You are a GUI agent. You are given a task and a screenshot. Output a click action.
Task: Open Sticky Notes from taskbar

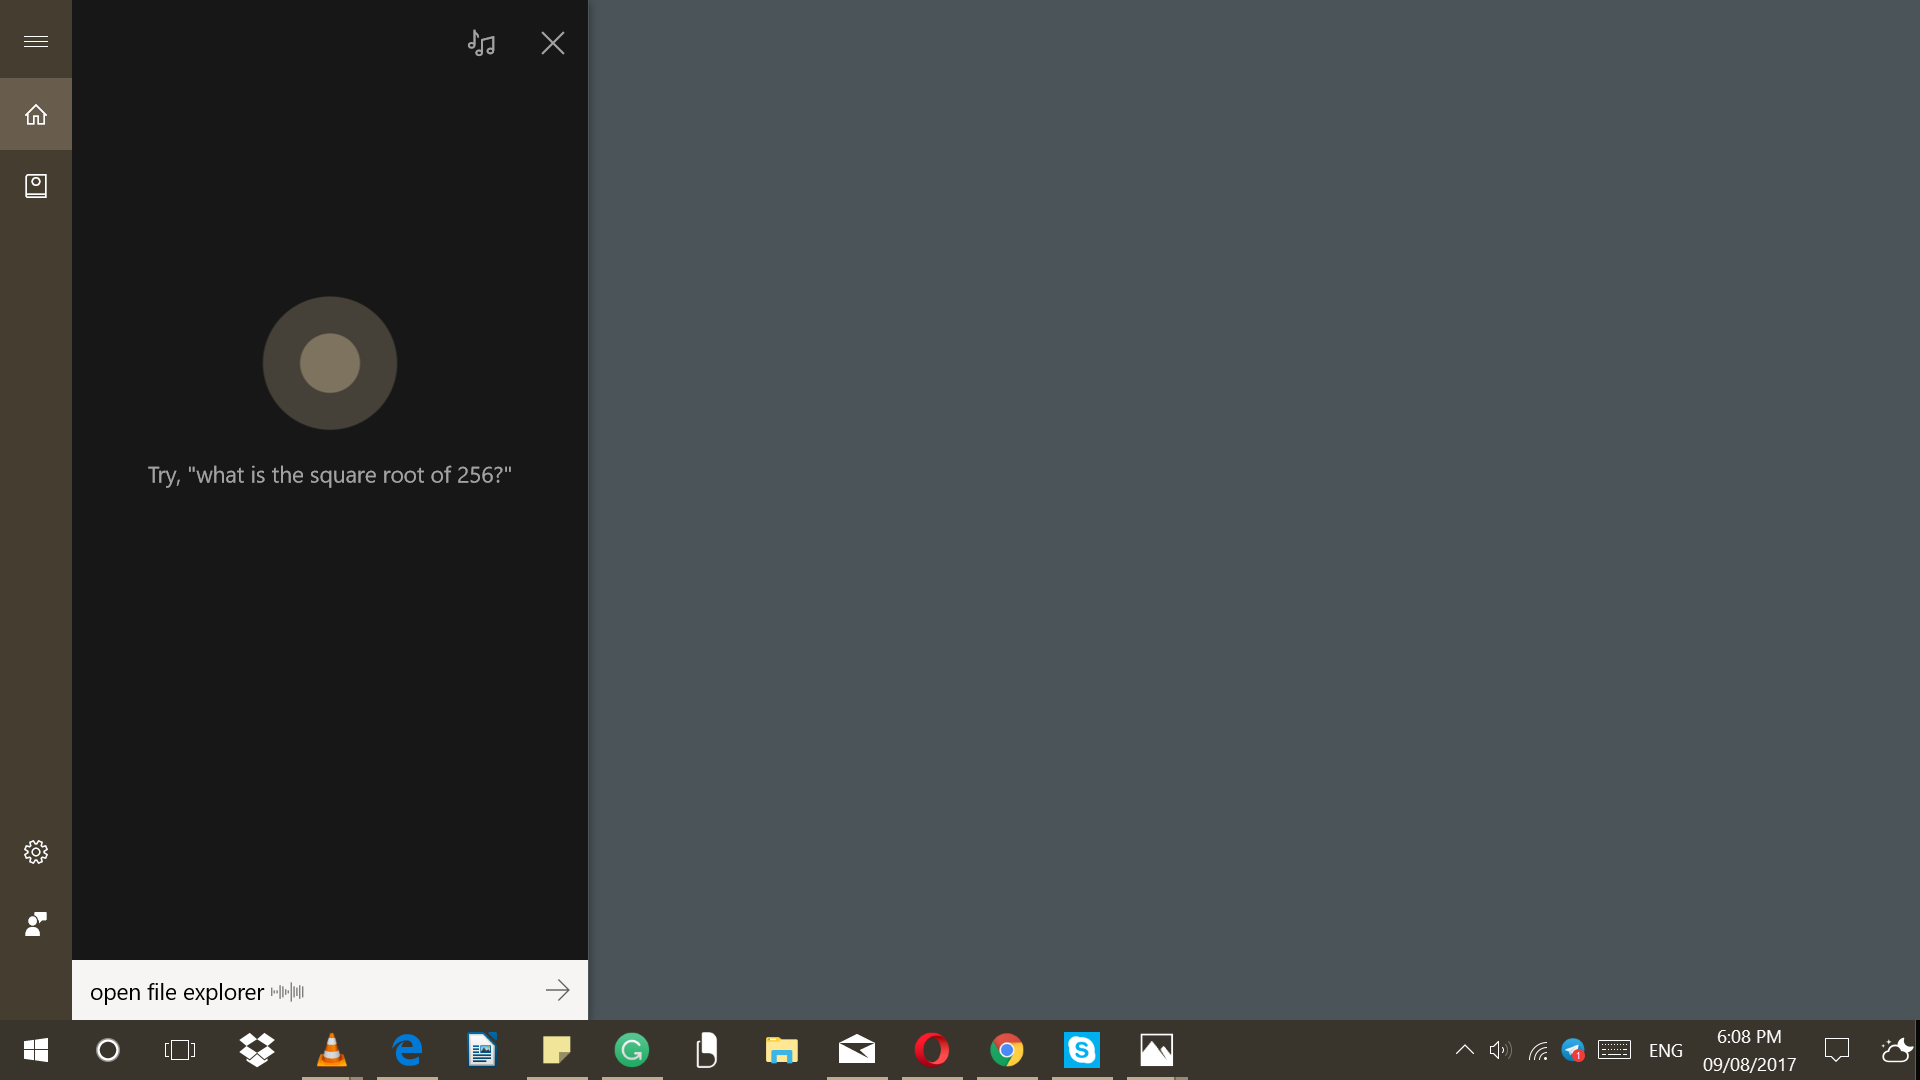[x=557, y=1050]
